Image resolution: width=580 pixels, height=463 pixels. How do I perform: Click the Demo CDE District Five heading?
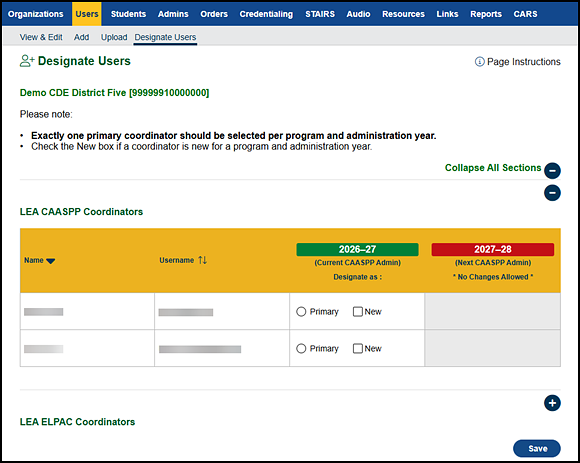[x=114, y=93]
